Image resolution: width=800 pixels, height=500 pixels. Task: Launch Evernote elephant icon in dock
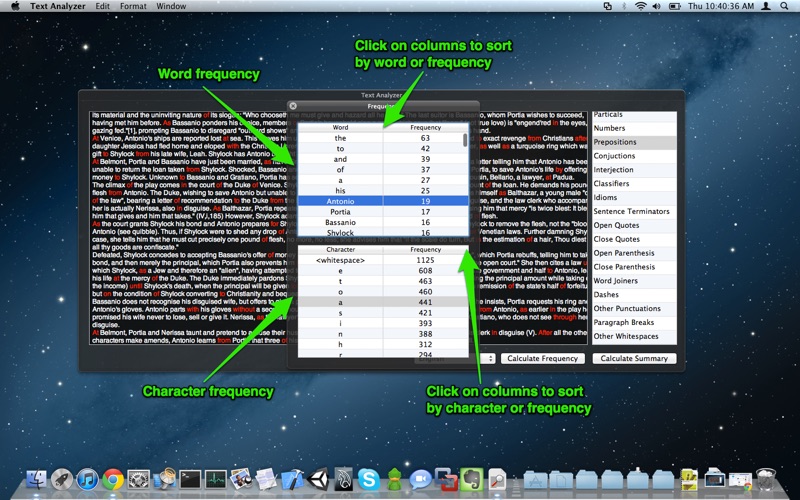(x=471, y=480)
